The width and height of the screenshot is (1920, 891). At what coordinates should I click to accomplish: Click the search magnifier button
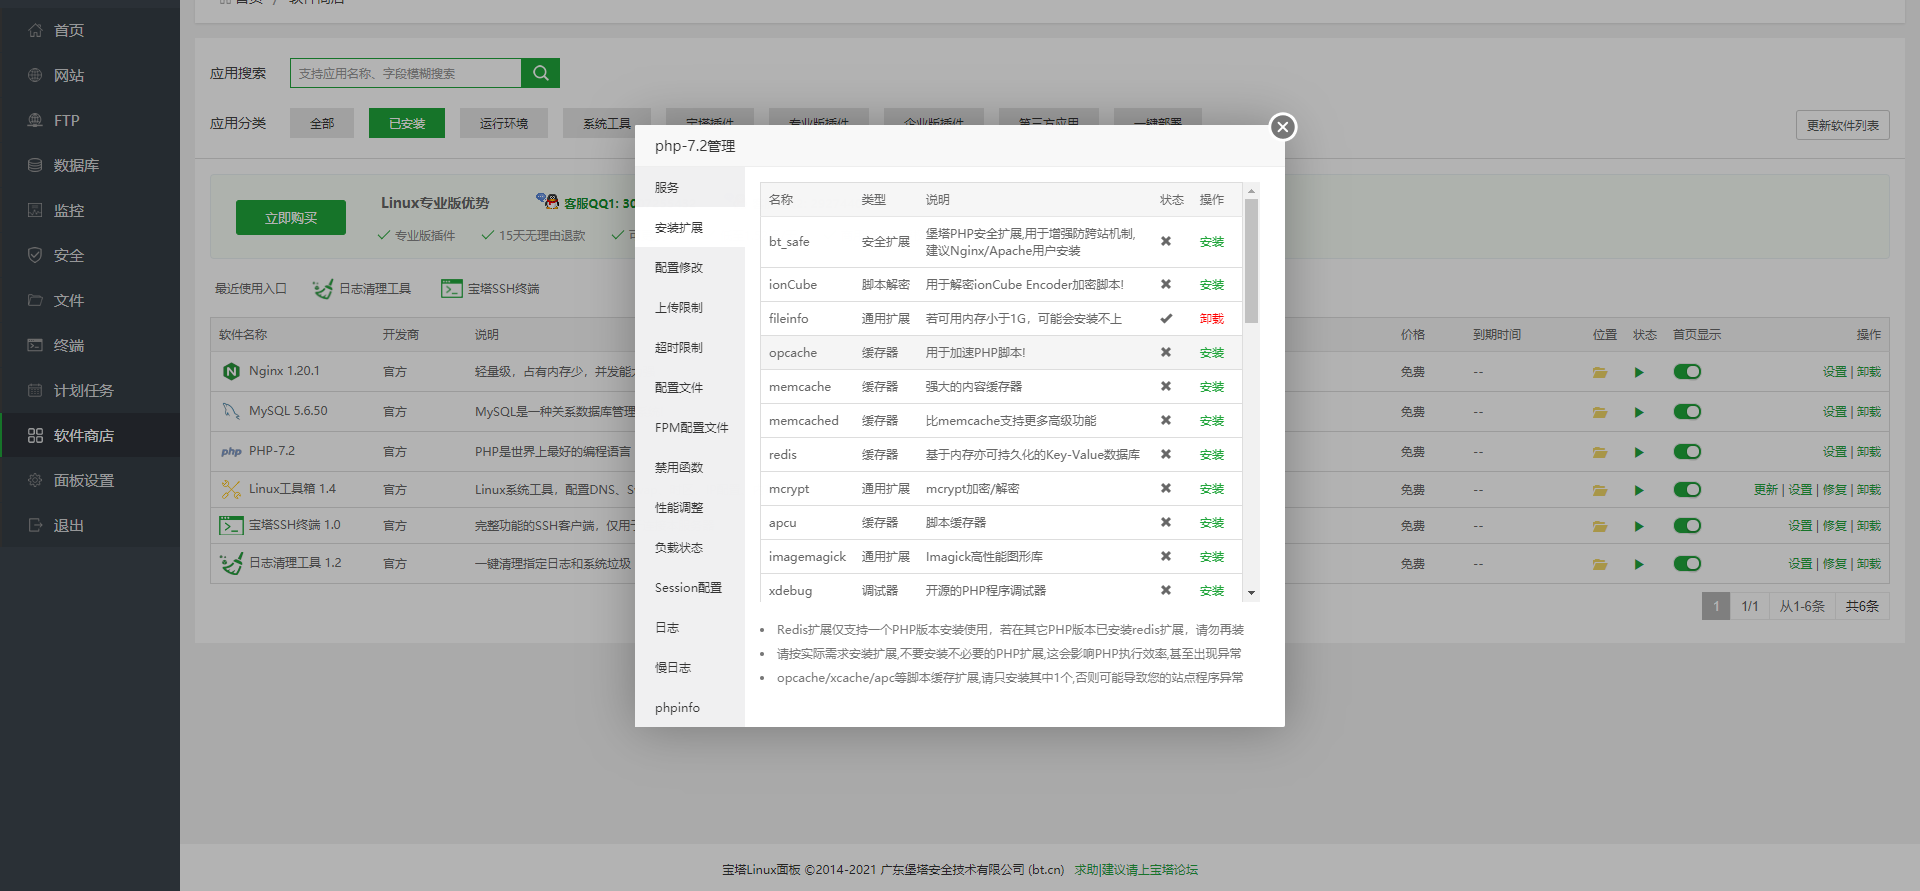(540, 73)
